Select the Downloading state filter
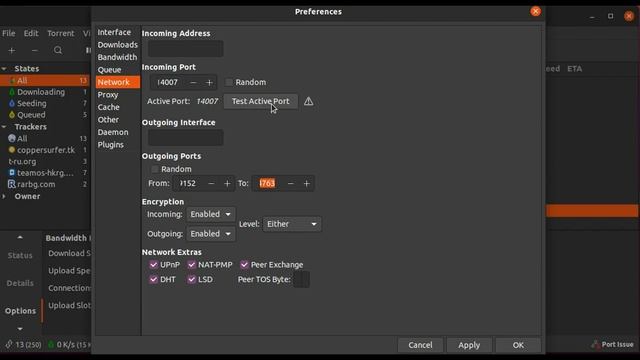The height and width of the screenshot is (360, 640). 41,92
